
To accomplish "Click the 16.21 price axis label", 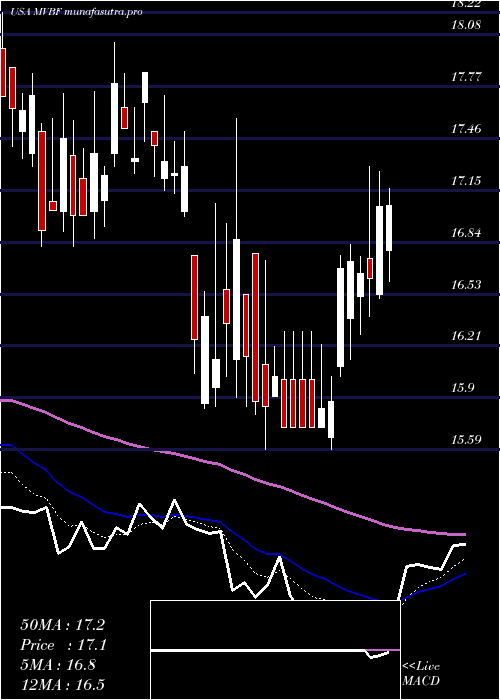I will (x=466, y=336).
